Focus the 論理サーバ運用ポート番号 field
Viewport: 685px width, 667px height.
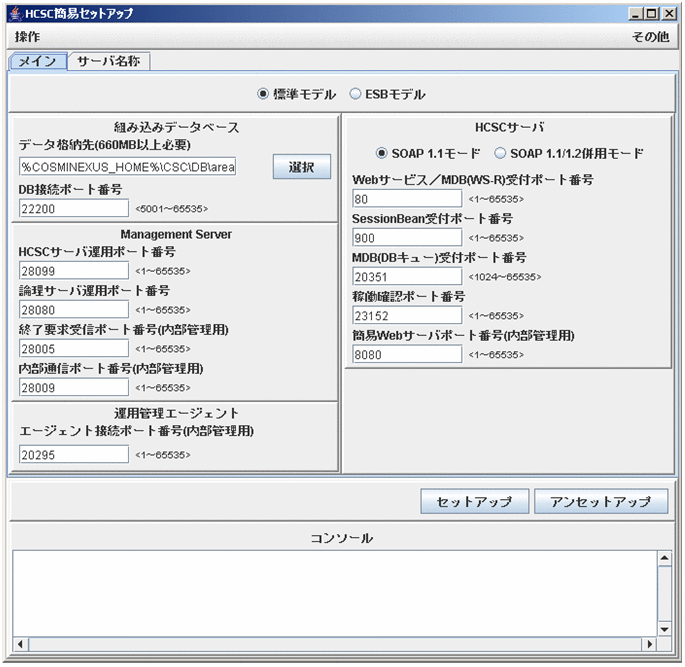[74, 310]
